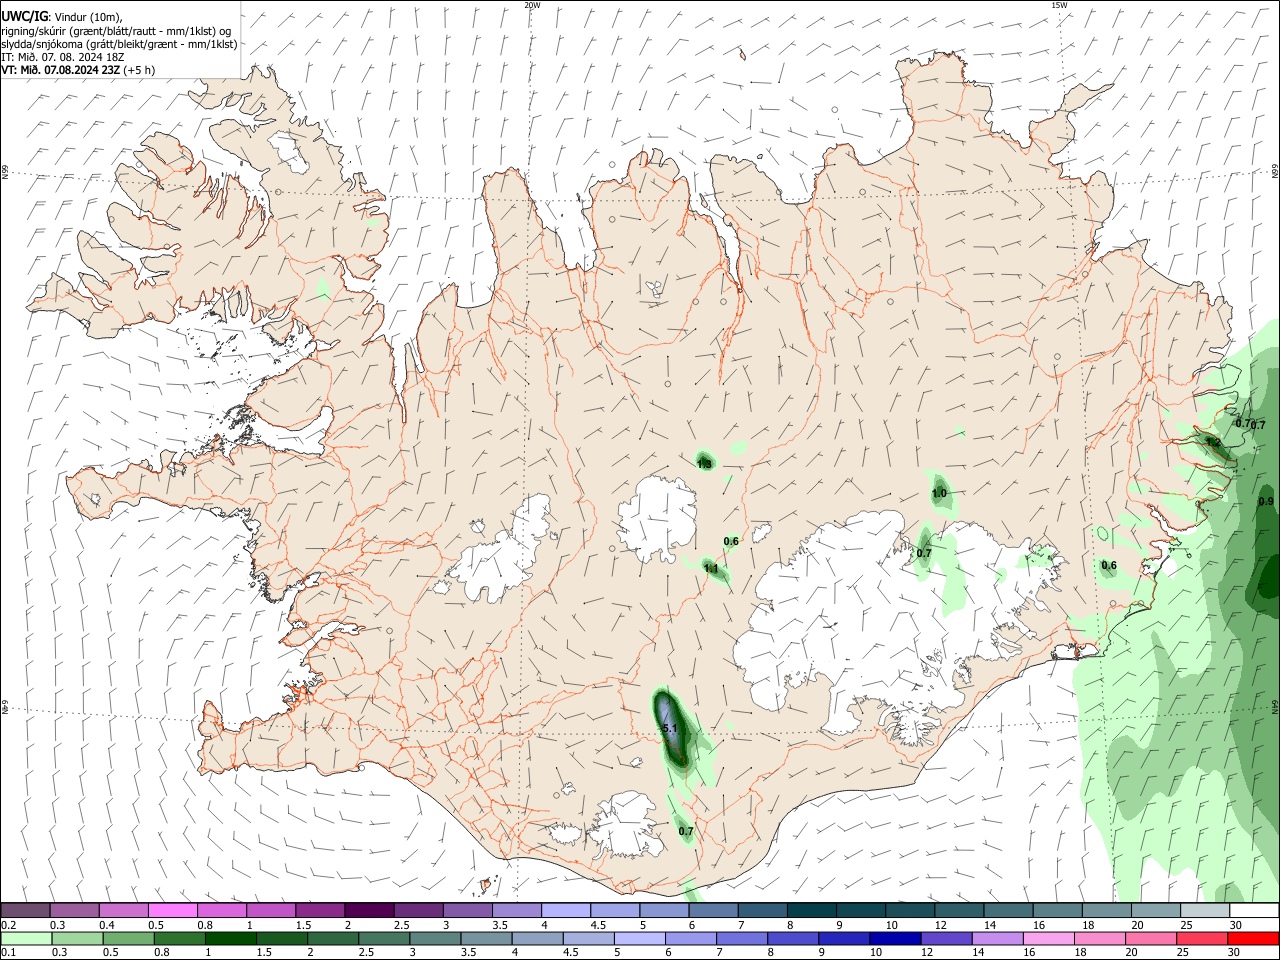Pick the bright red swatch above 30, bottom row

point(1253,939)
